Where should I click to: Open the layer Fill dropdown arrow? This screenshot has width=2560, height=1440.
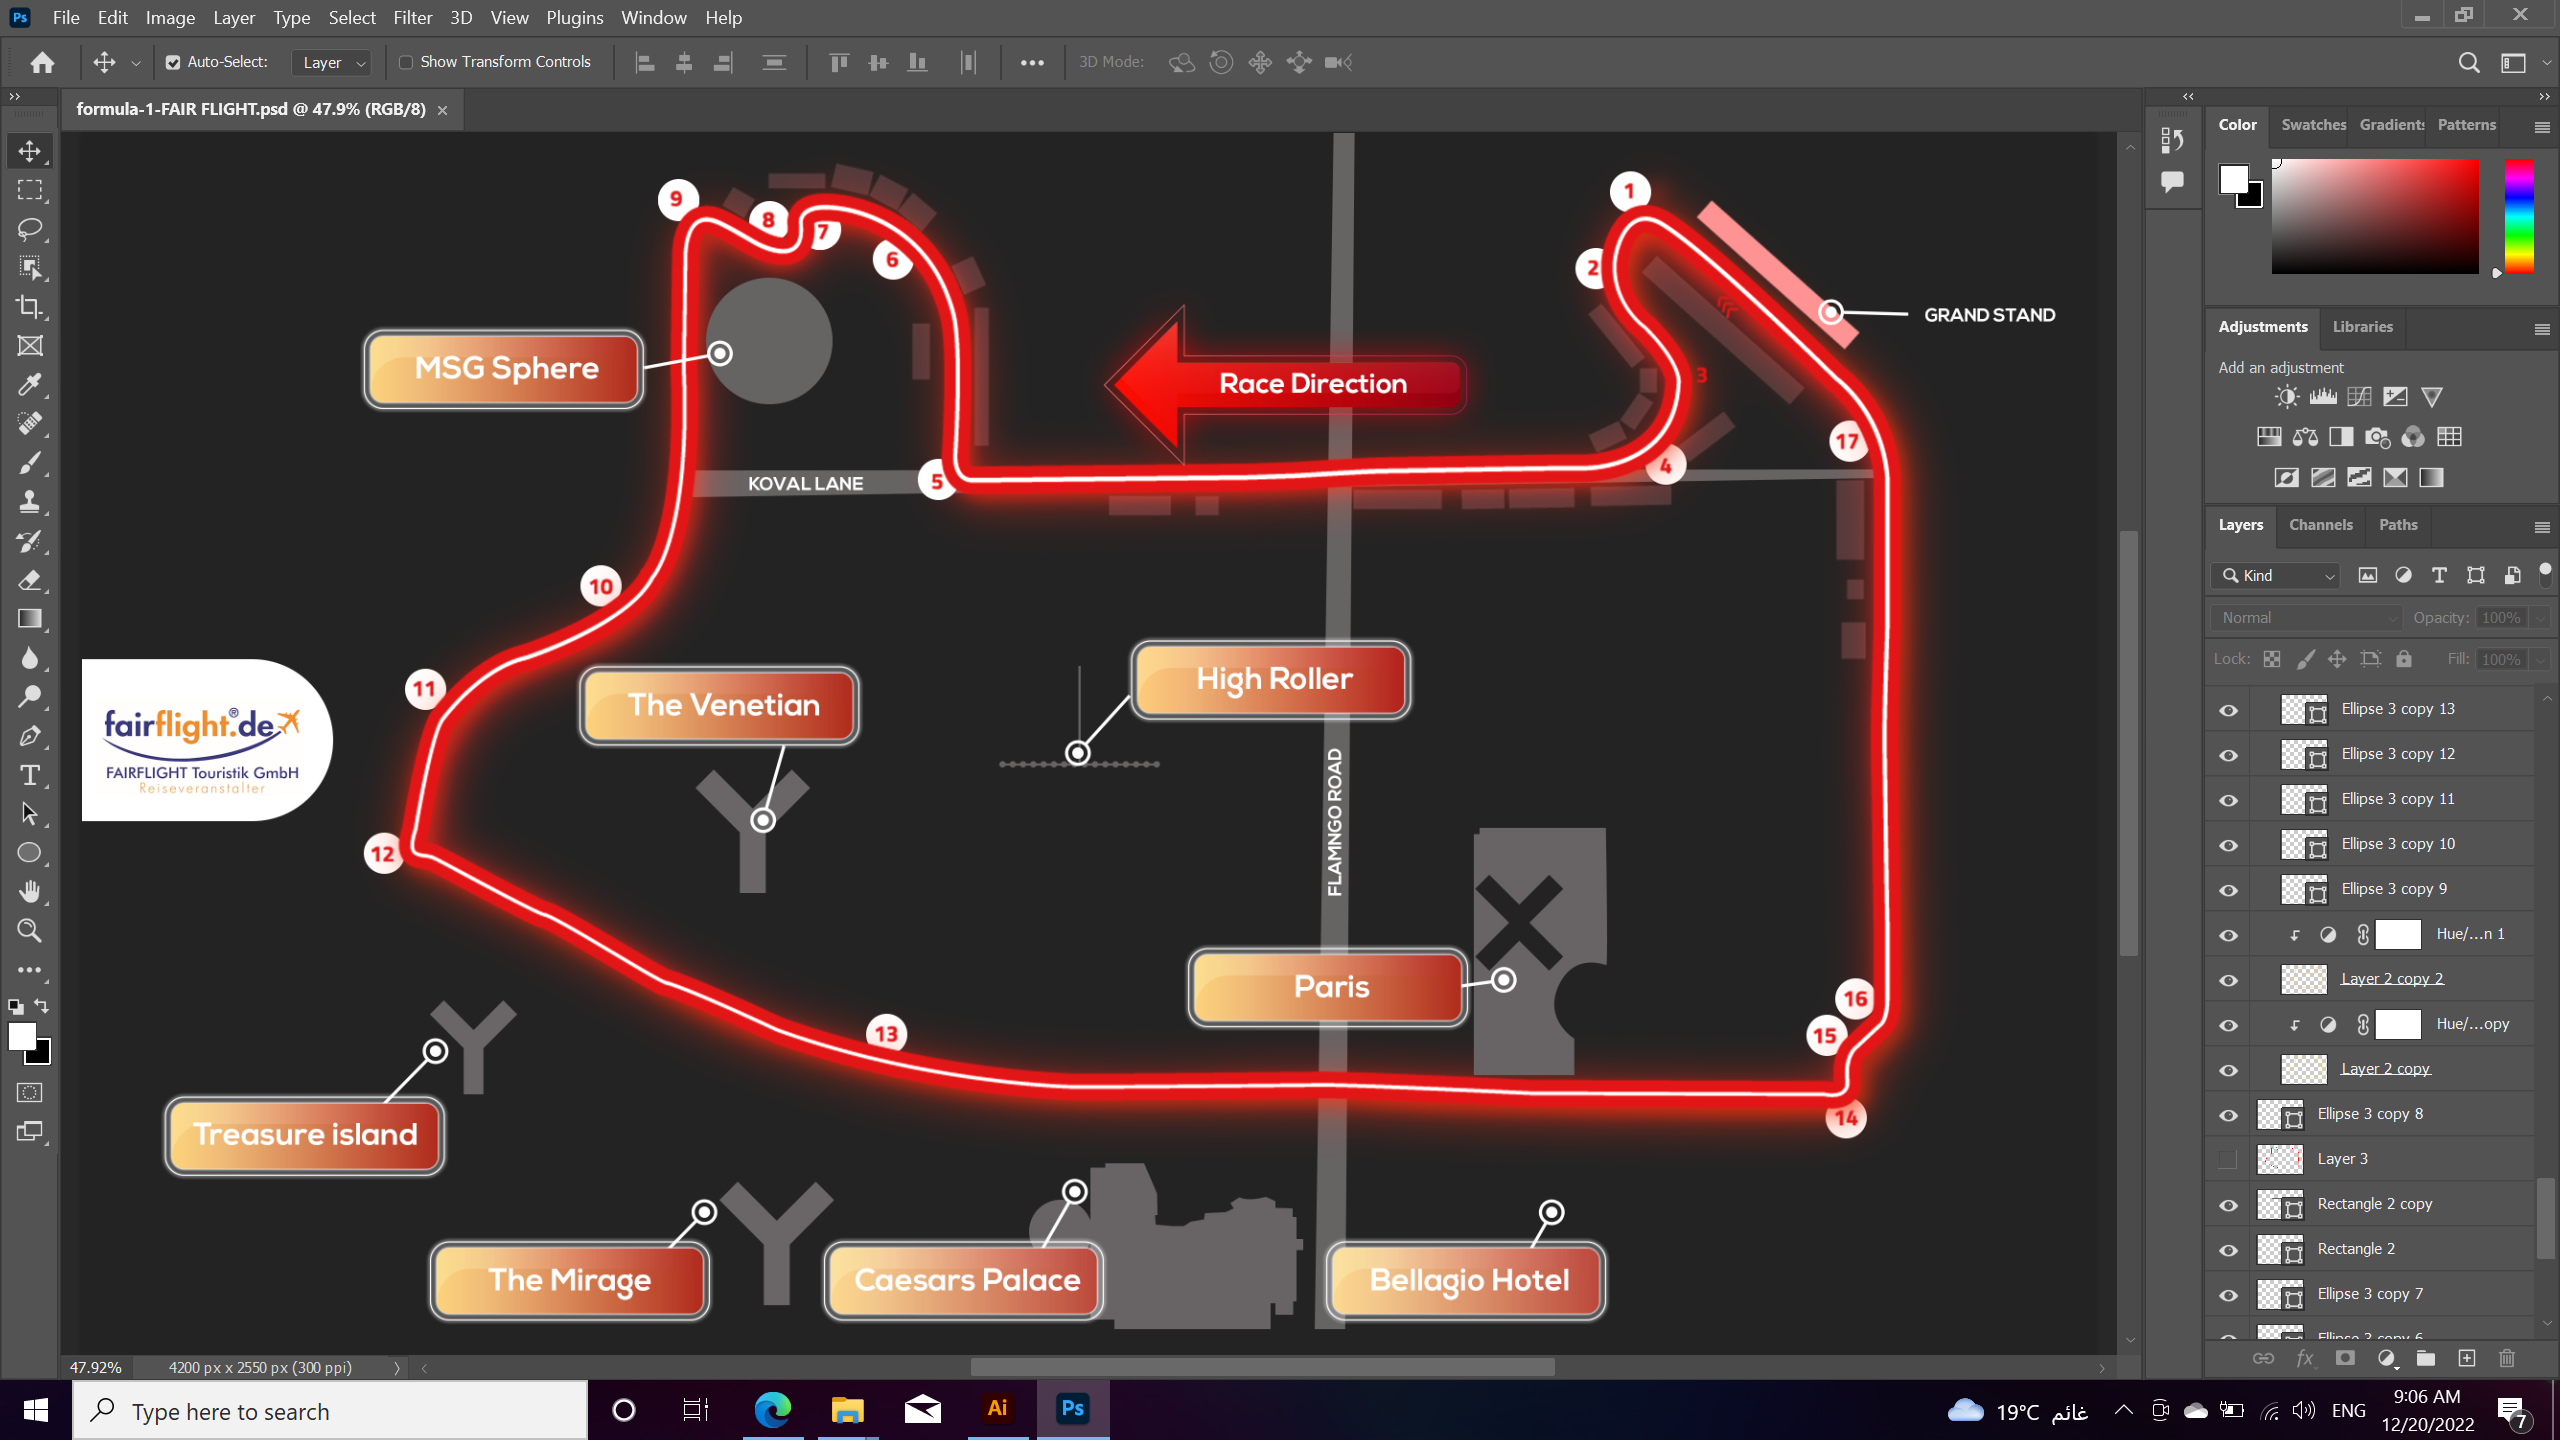tap(2541, 659)
